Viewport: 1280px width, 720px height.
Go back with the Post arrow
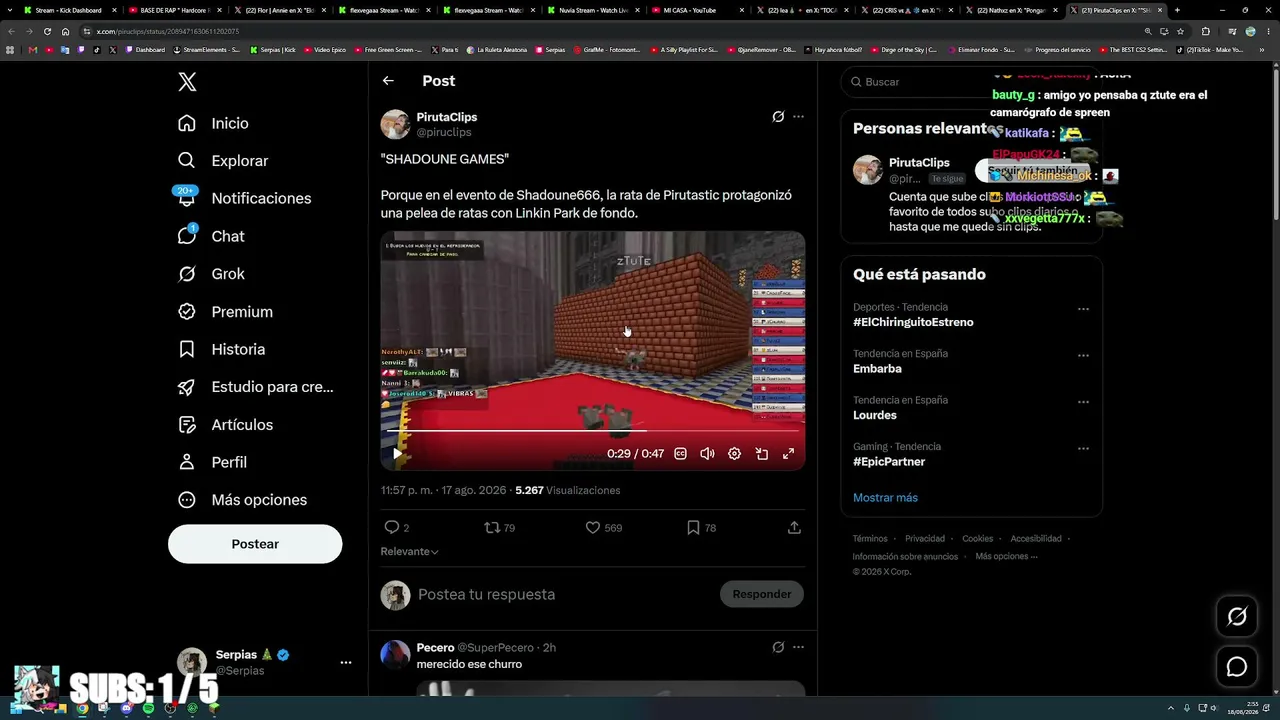coord(388,81)
